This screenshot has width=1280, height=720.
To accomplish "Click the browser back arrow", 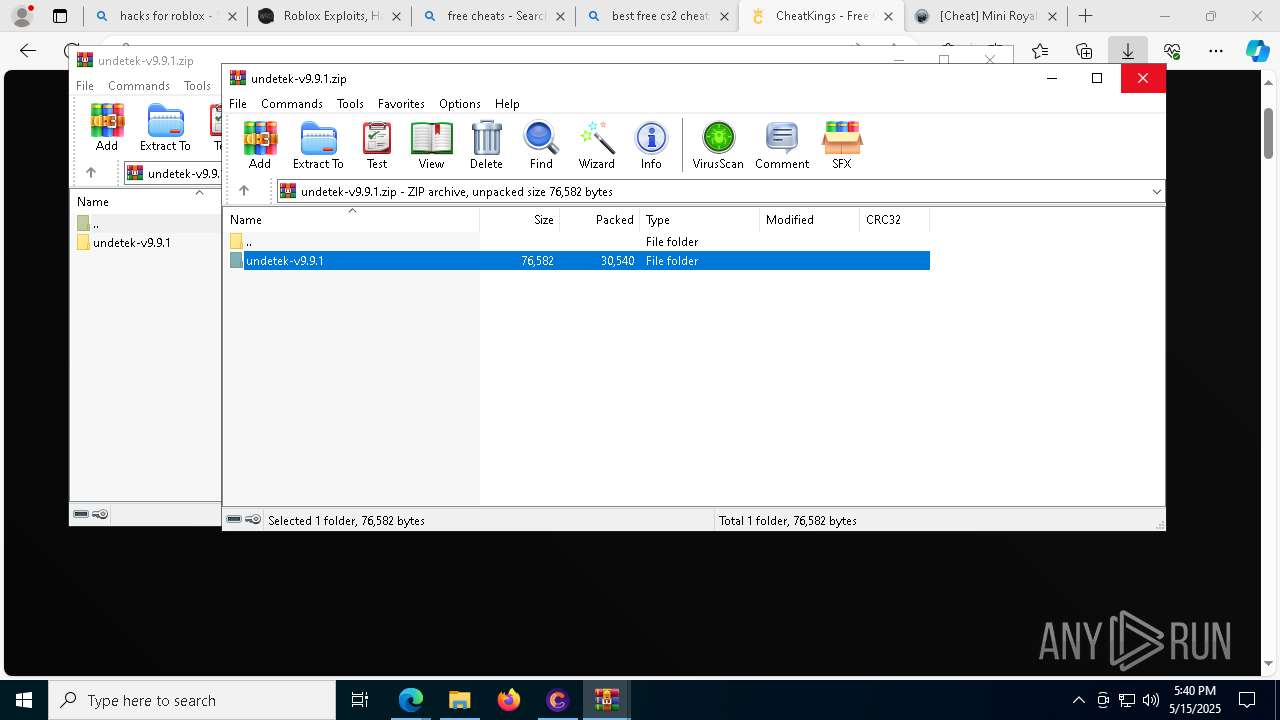I will point(28,51).
